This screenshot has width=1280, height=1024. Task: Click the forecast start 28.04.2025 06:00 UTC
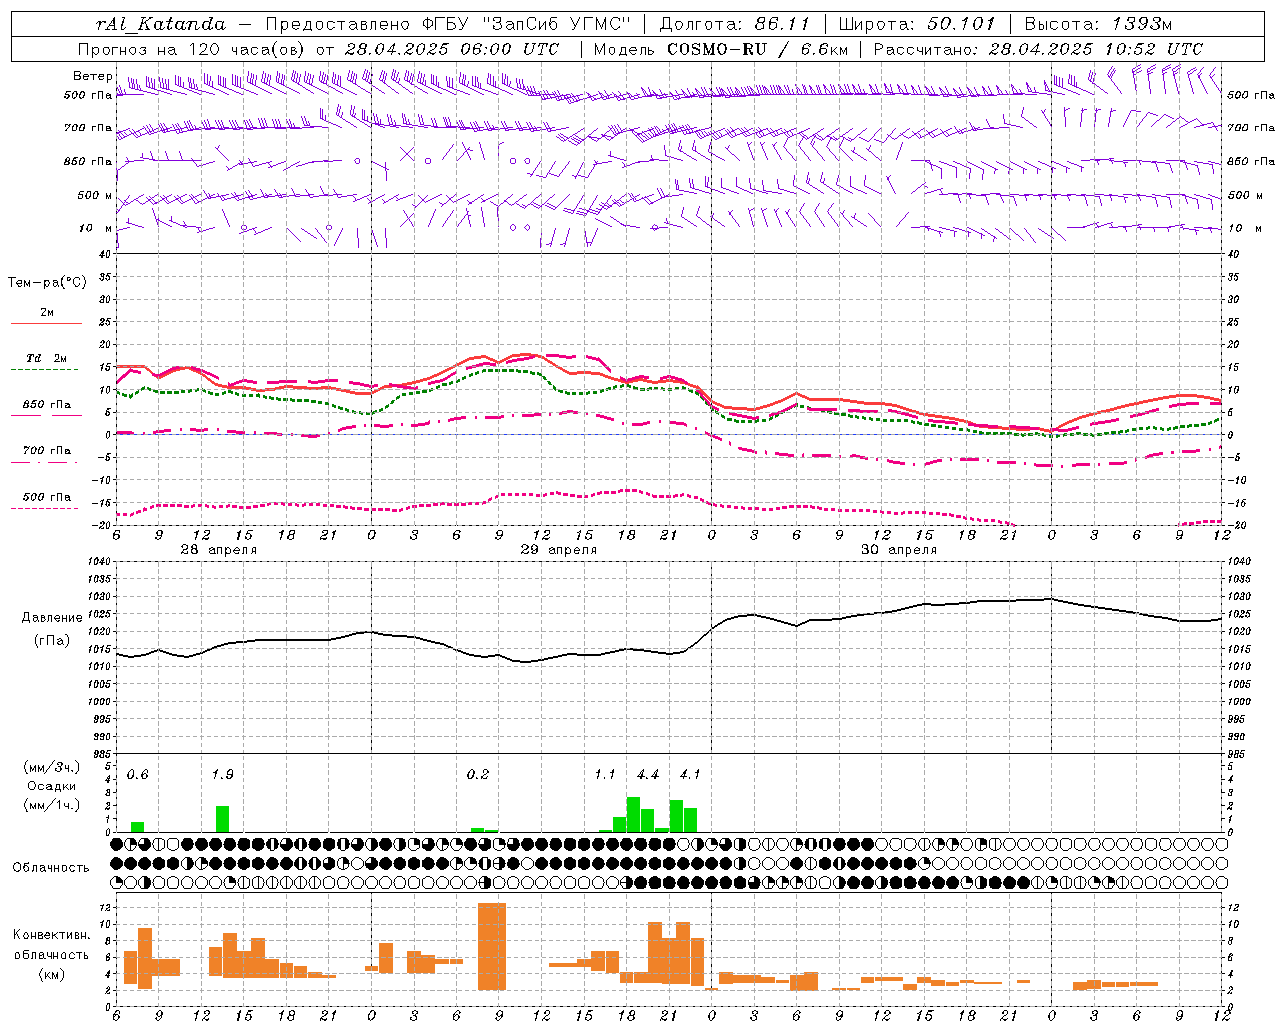click(x=452, y=49)
